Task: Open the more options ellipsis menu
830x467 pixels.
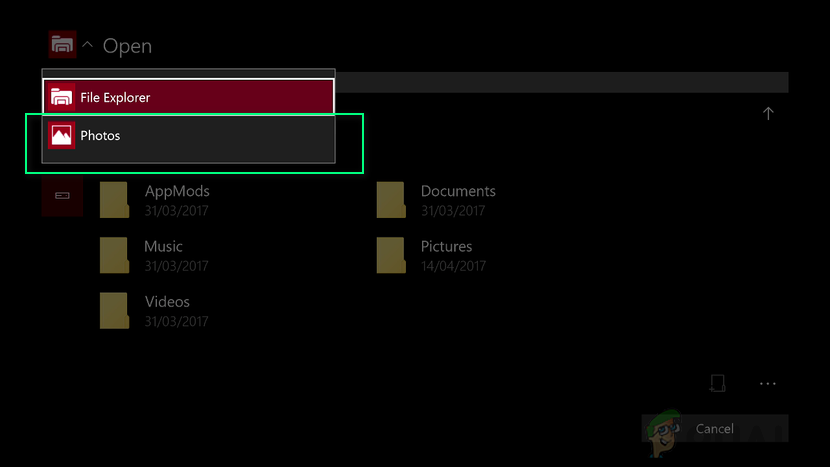Action: pos(768,383)
